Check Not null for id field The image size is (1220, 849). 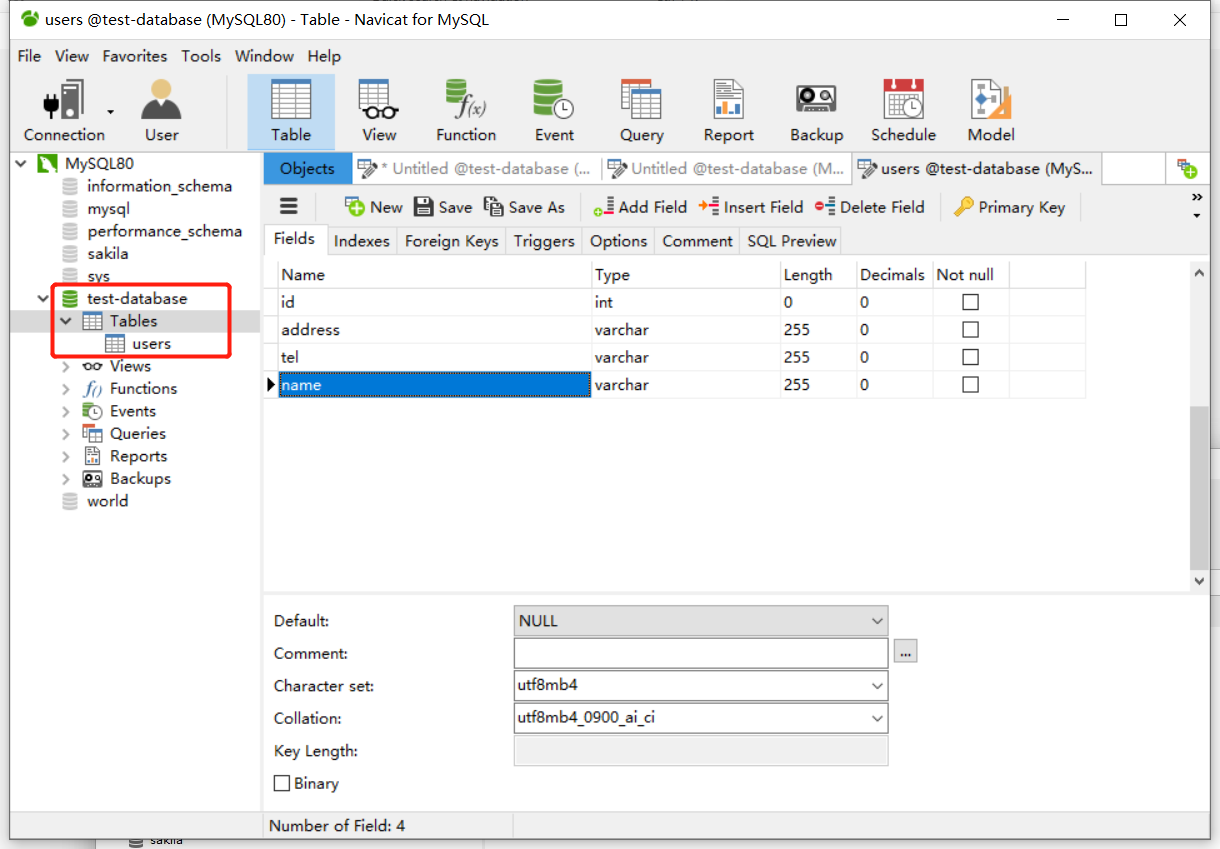pos(970,302)
